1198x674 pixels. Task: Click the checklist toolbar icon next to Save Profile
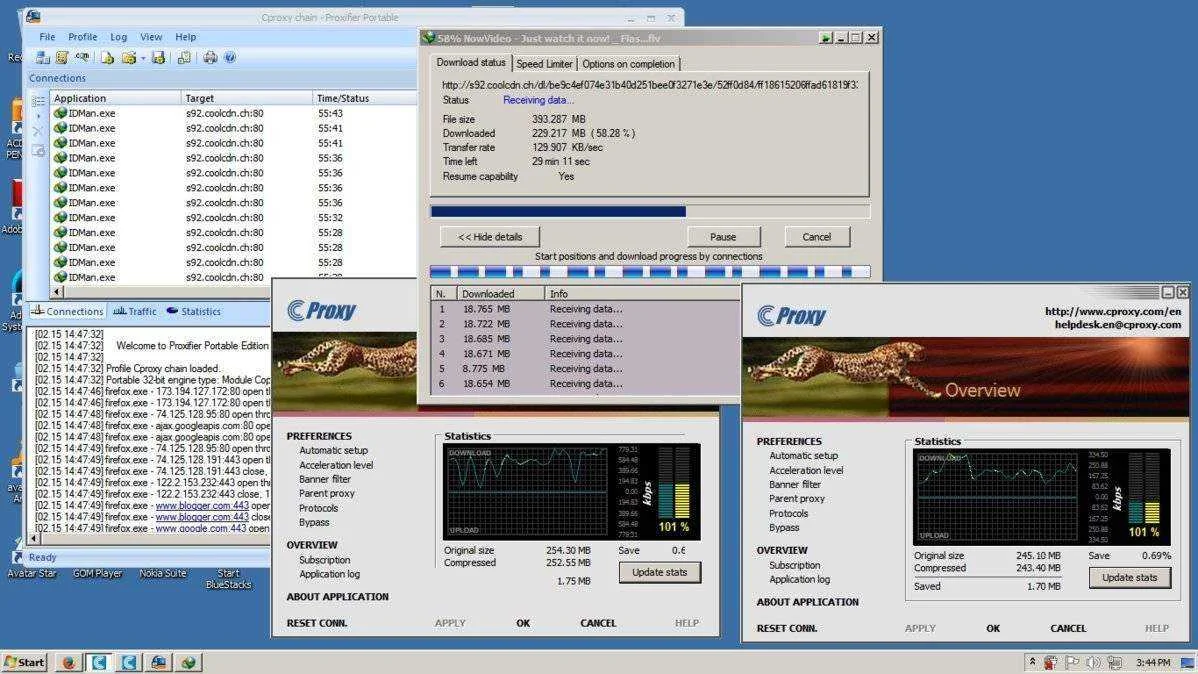click(183, 57)
